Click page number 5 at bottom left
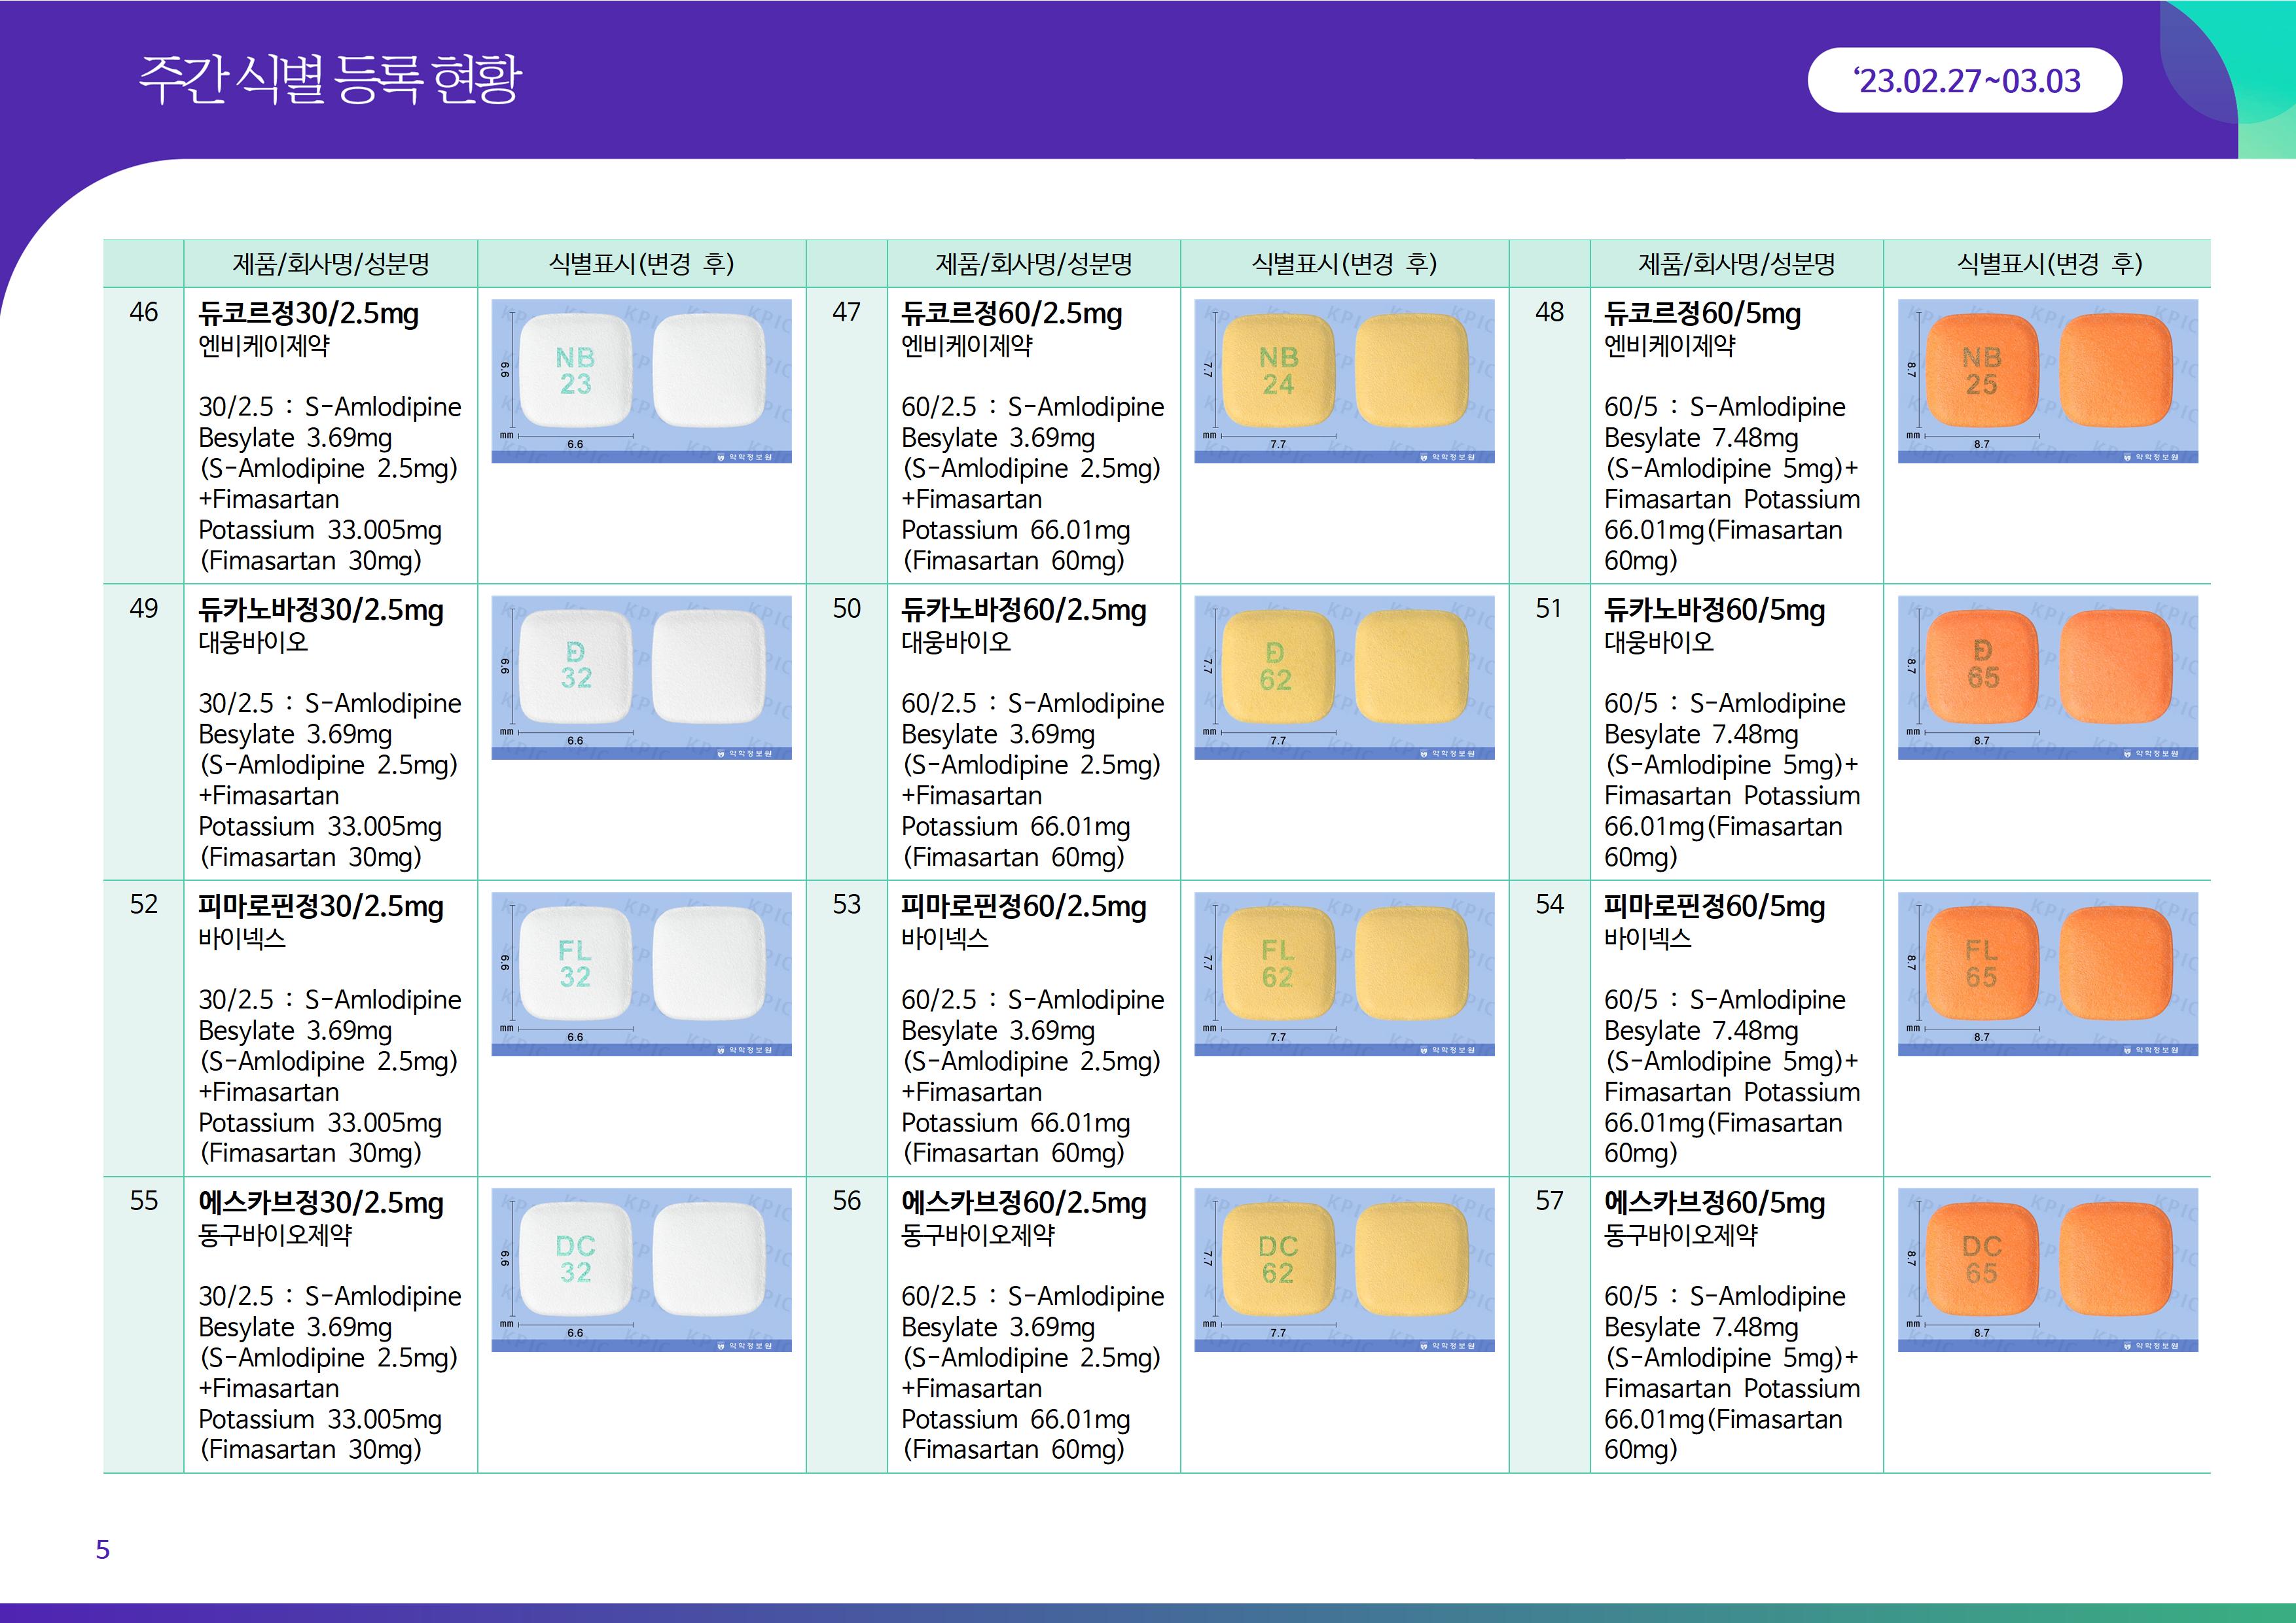Image resolution: width=2296 pixels, height=1623 pixels. click(x=102, y=1549)
